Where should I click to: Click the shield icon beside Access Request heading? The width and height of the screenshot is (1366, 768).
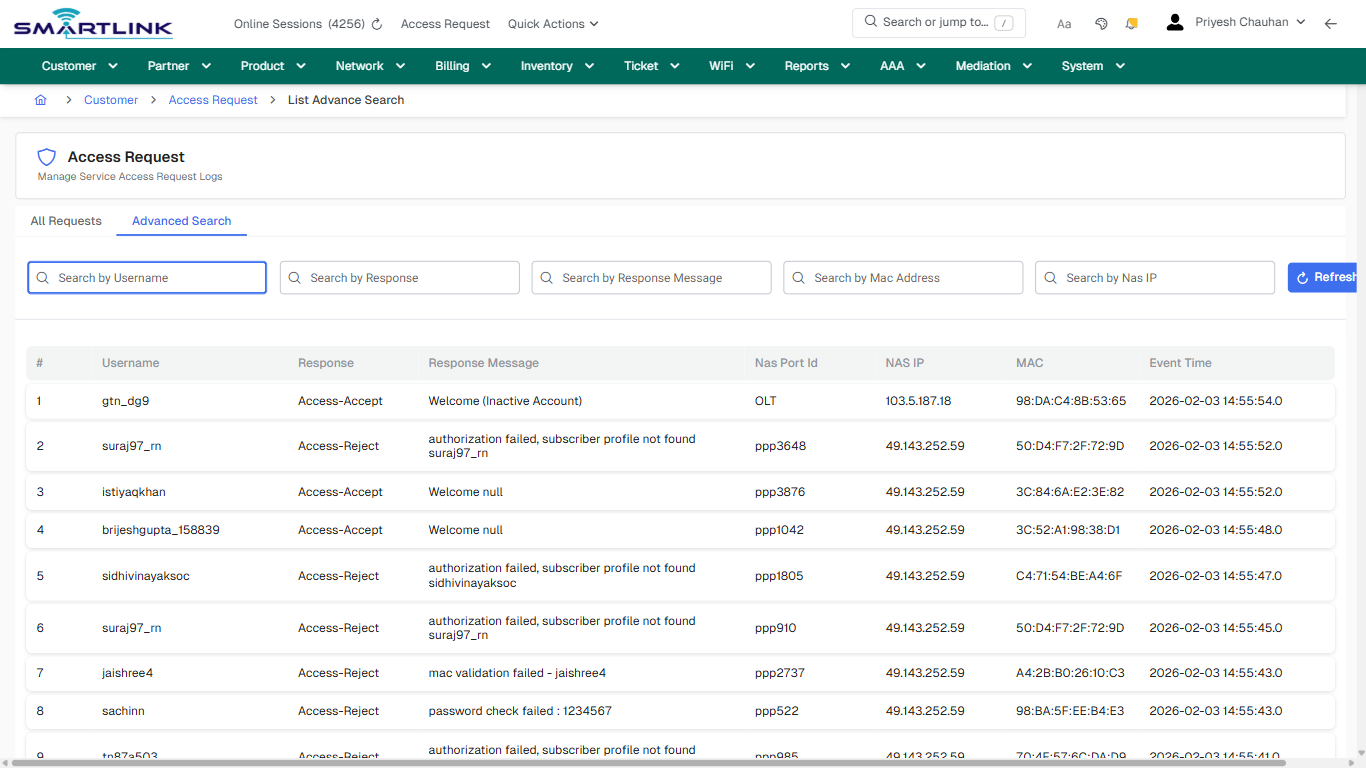click(x=46, y=157)
